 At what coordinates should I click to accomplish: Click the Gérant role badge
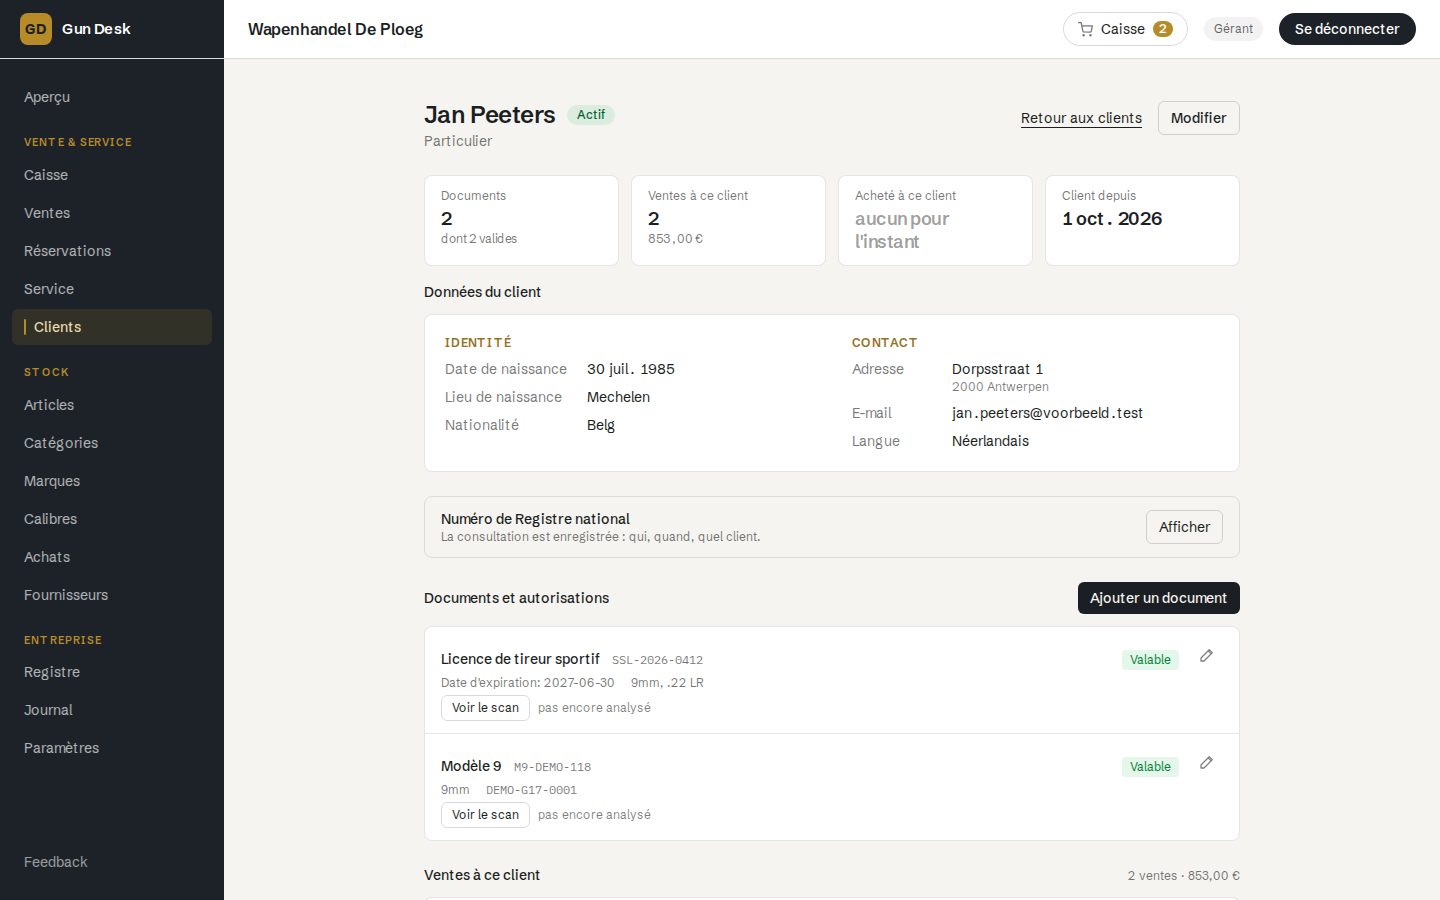(x=1233, y=29)
